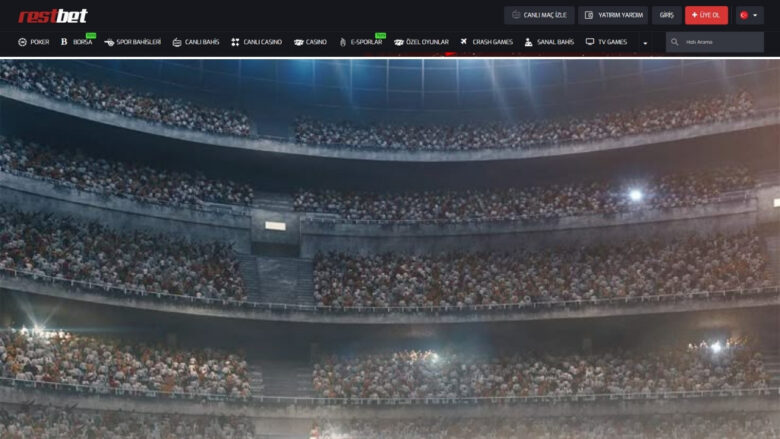Launch Crash Games rocket icon

464,42
